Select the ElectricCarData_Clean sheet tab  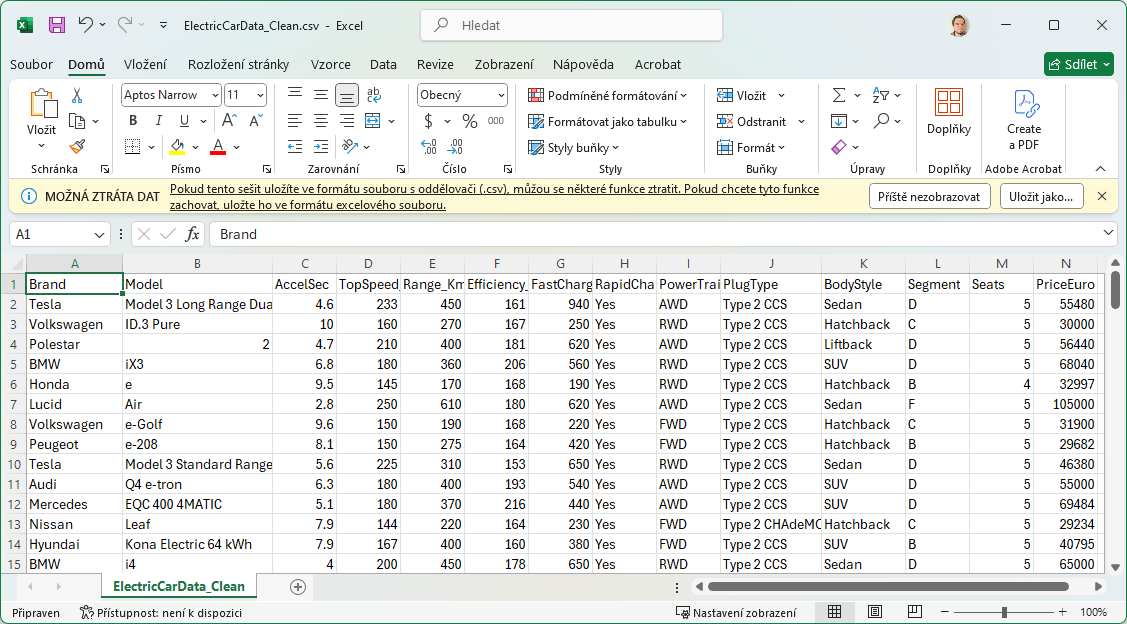(179, 587)
